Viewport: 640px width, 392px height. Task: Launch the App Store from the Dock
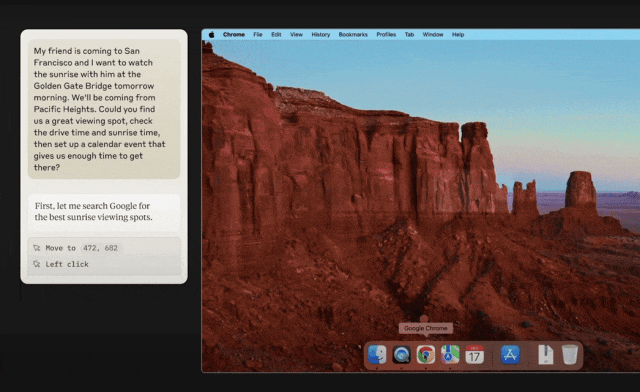pyautogui.click(x=510, y=354)
